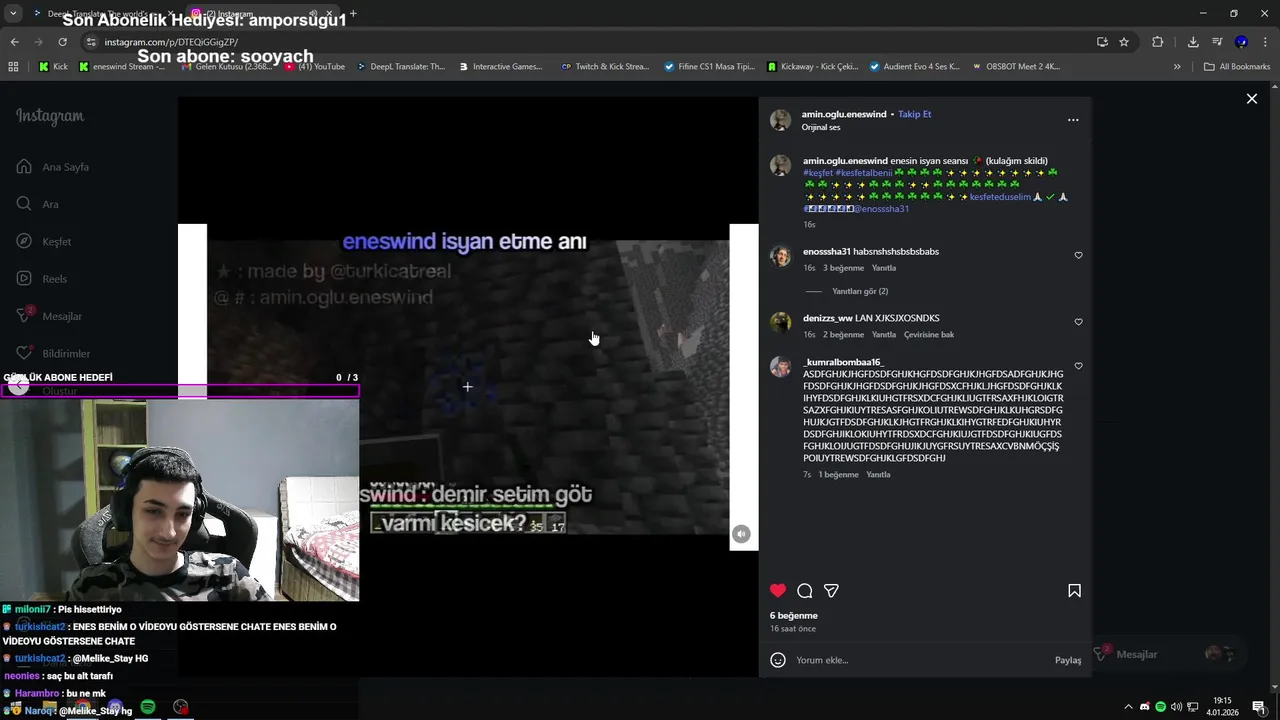Open the apps grid icon in bookmarks bar

tap(13, 67)
